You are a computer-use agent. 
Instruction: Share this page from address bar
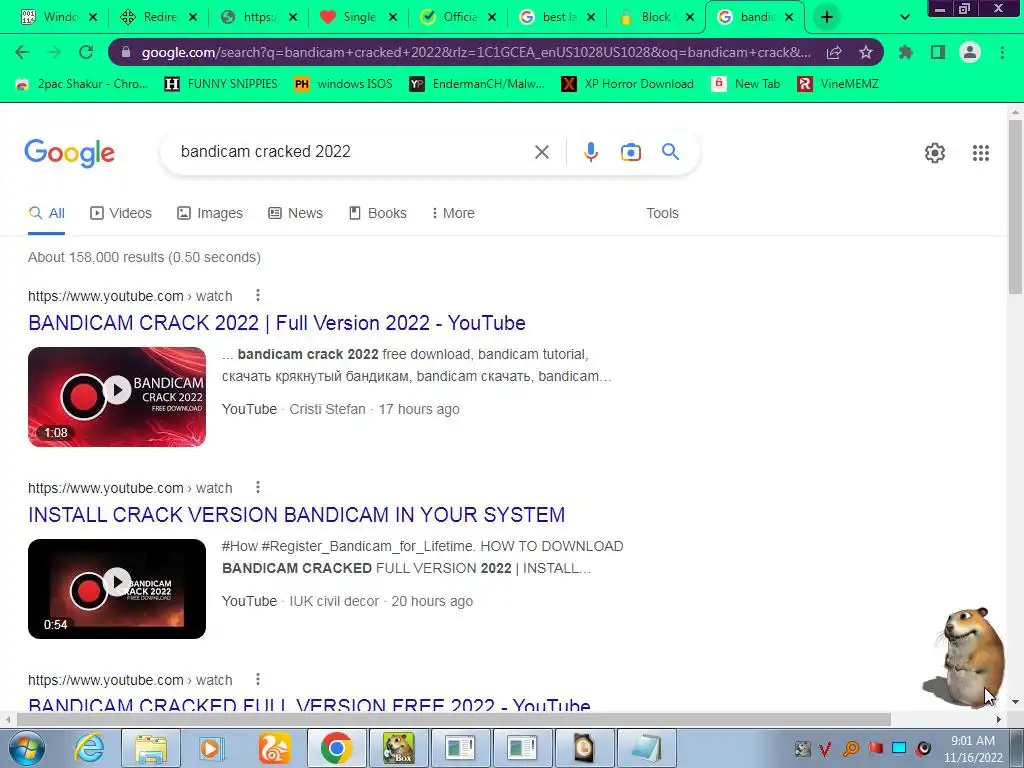(834, 53)
